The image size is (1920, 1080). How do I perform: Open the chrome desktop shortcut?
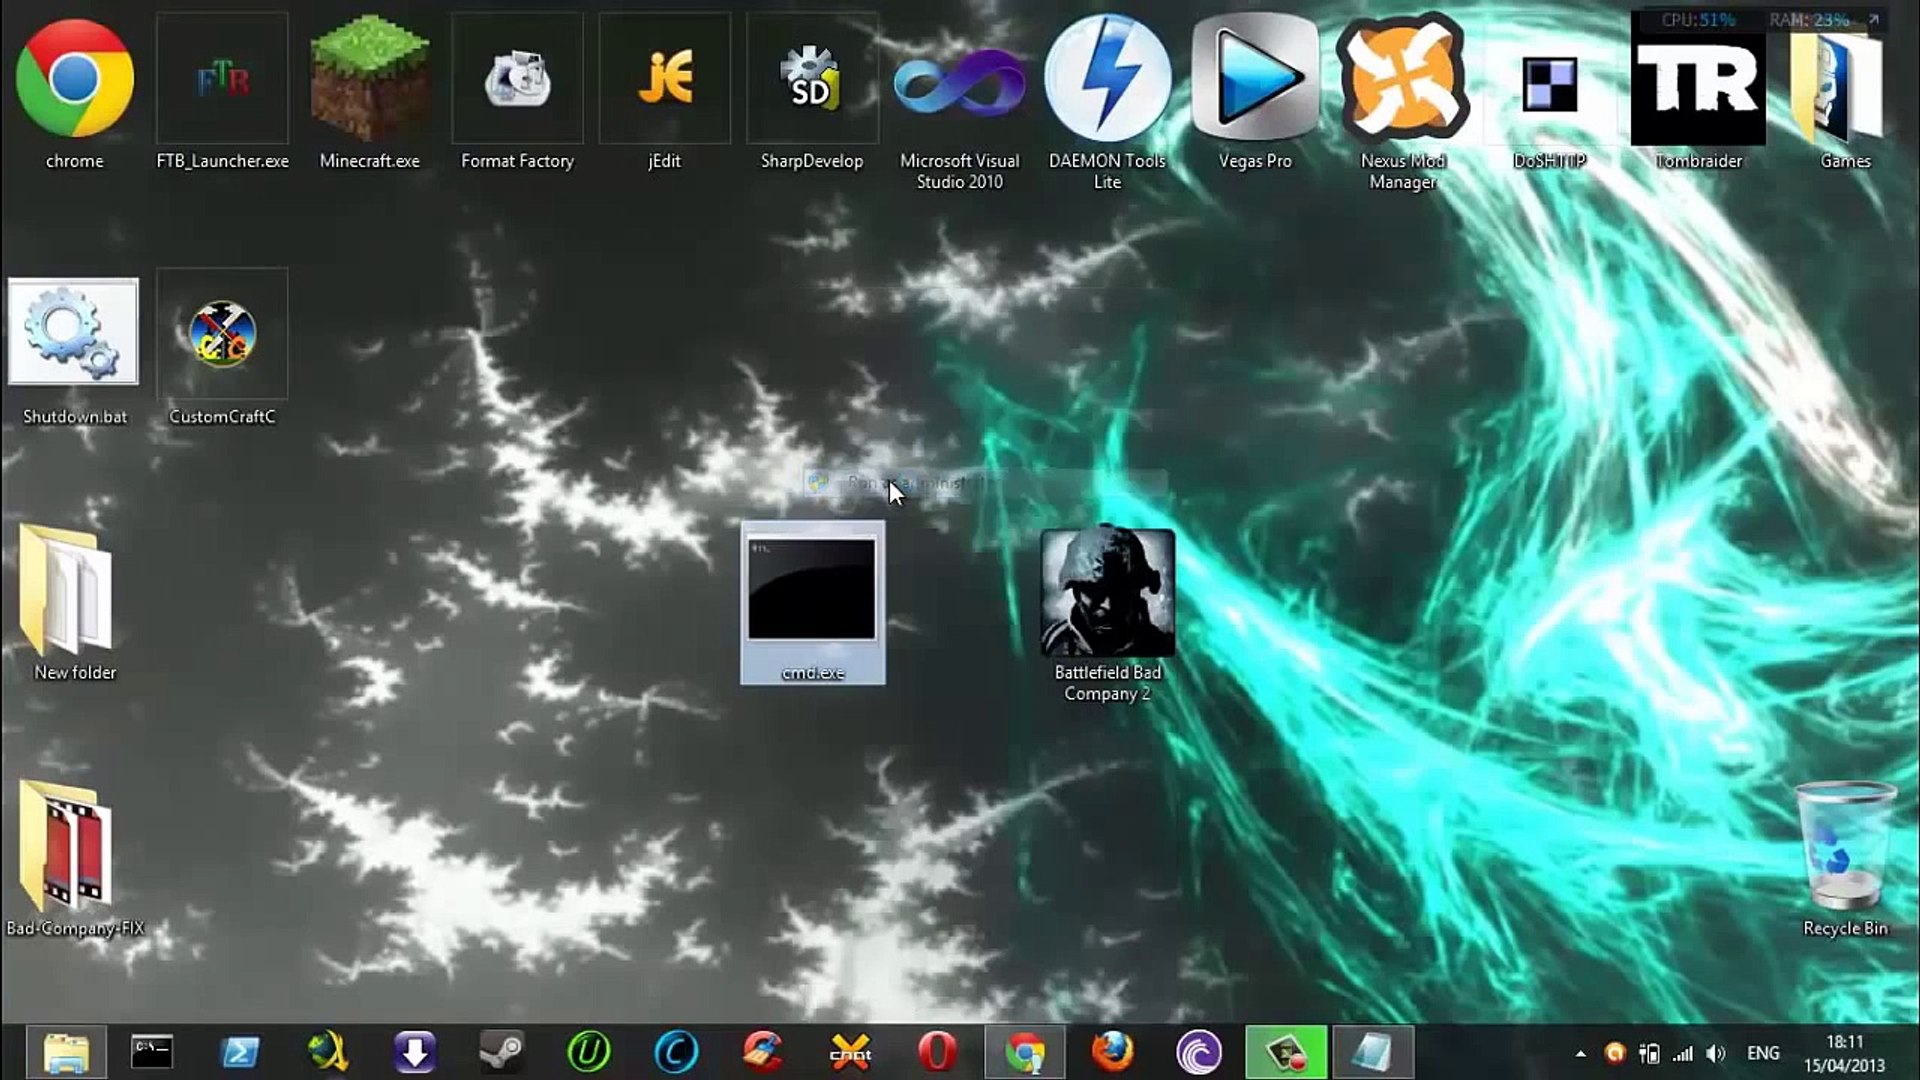click(74, 78)
